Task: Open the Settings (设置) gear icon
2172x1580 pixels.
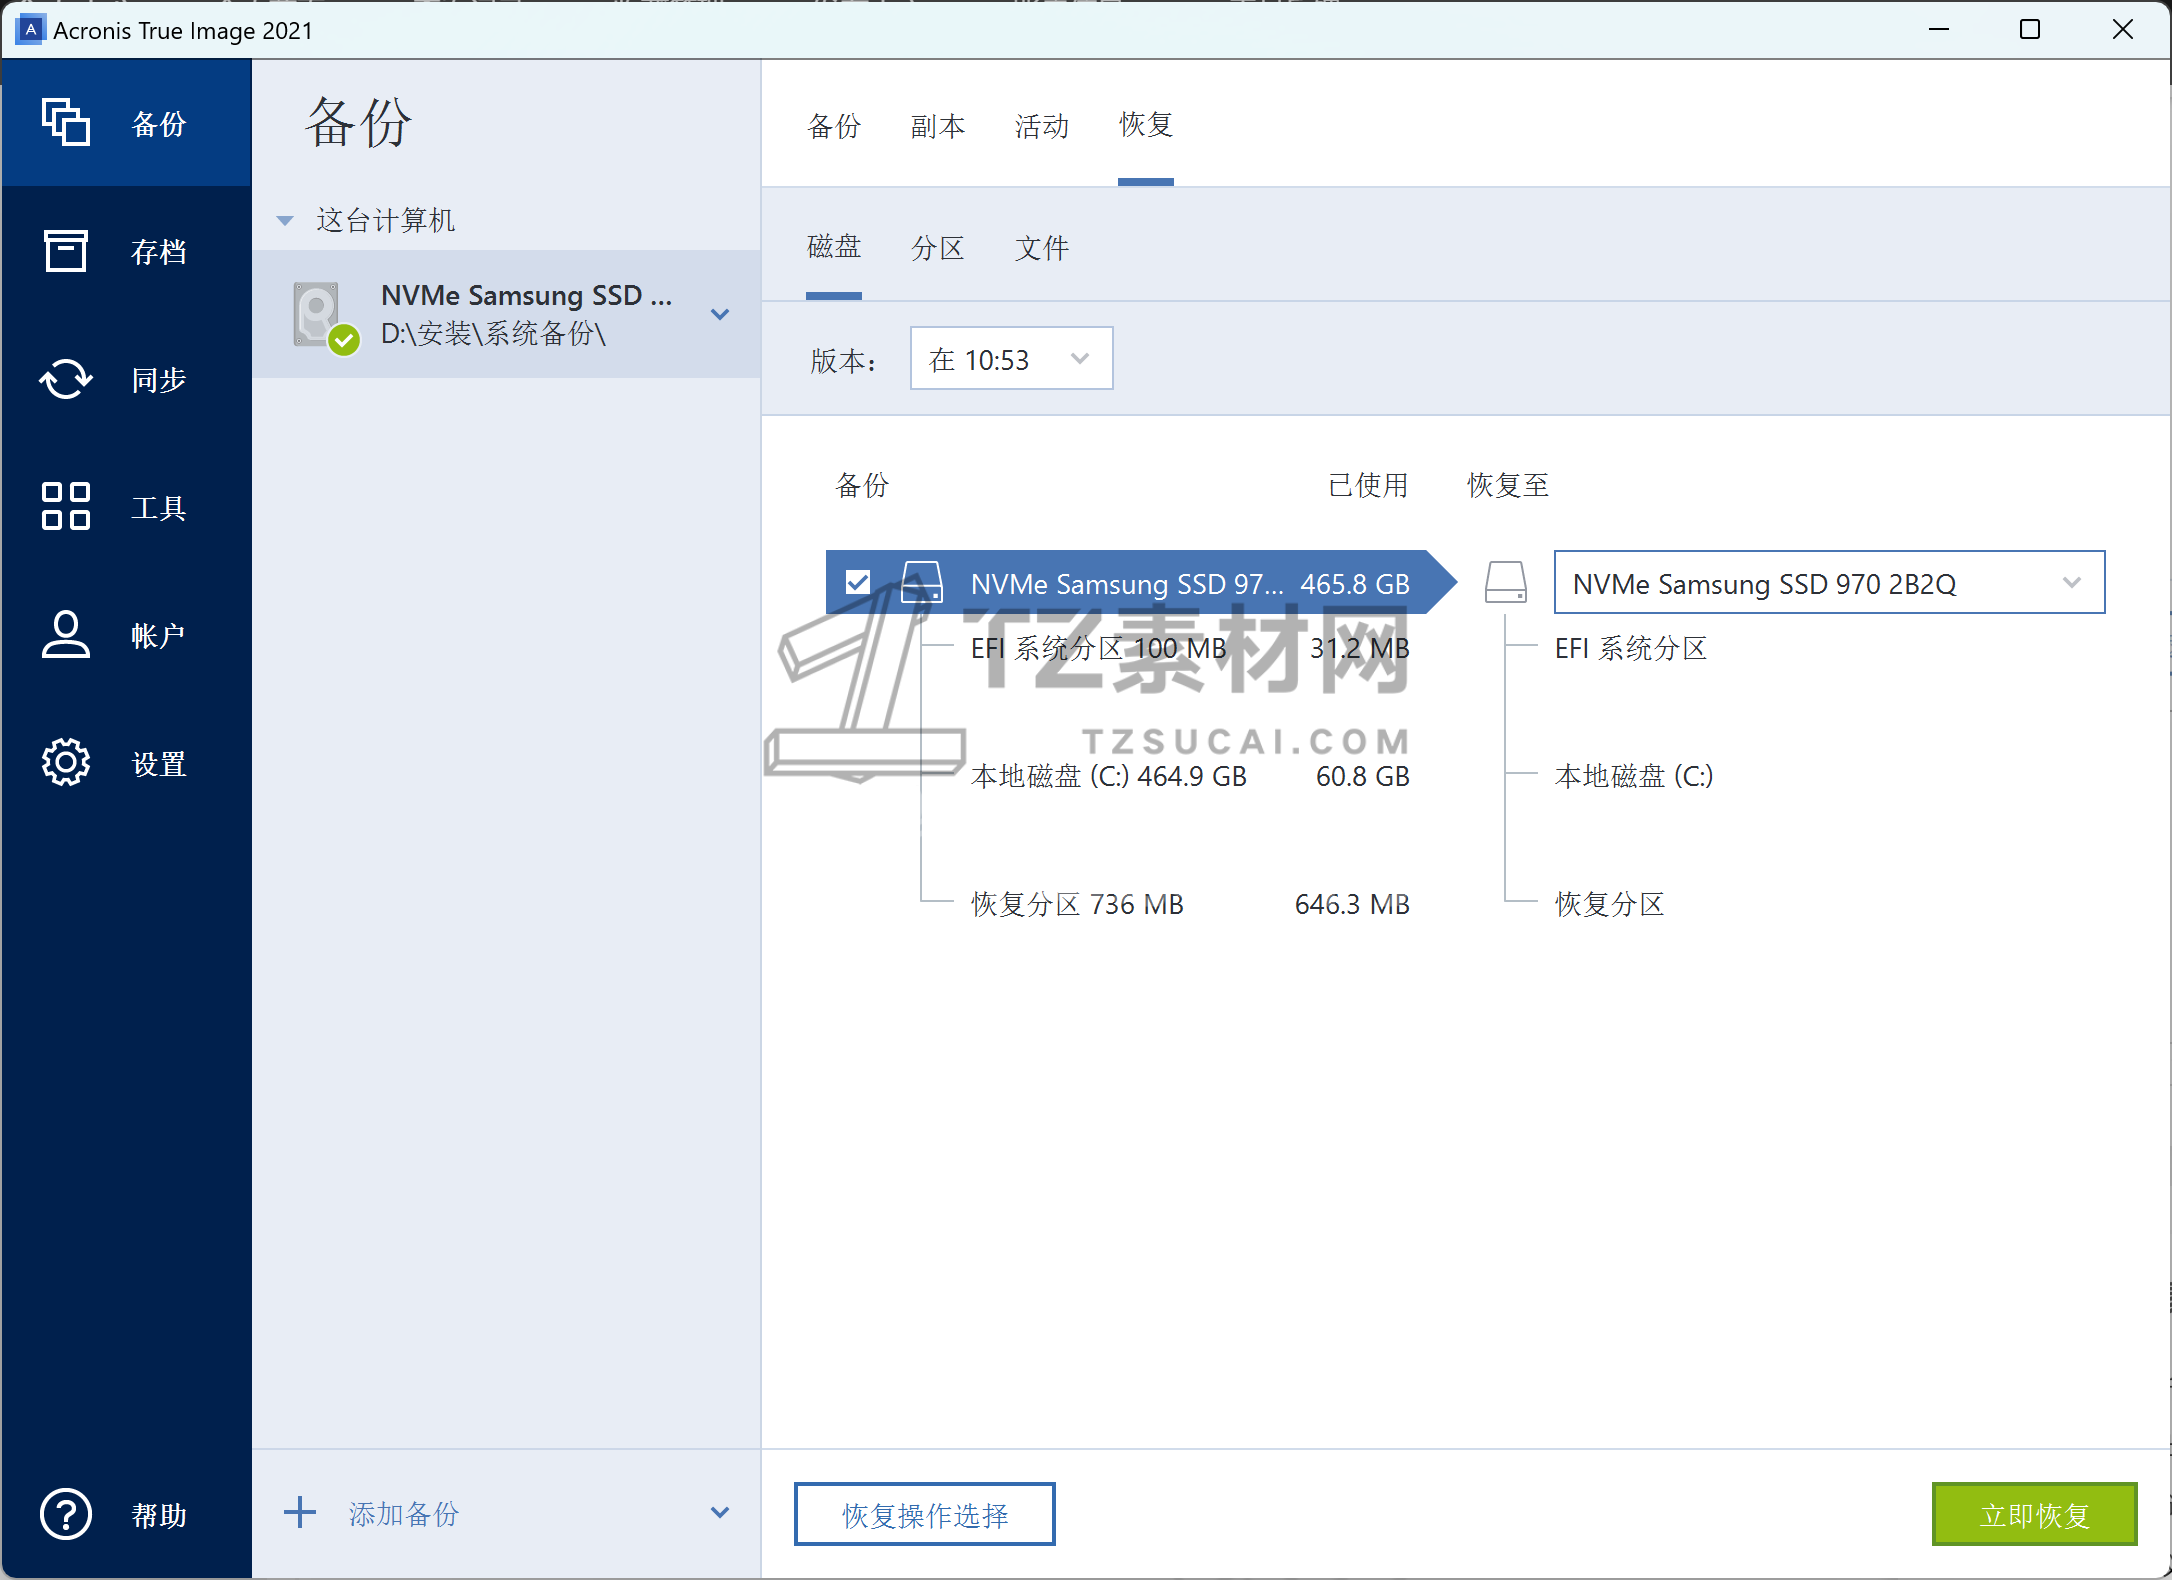Action: click(66, 763)
